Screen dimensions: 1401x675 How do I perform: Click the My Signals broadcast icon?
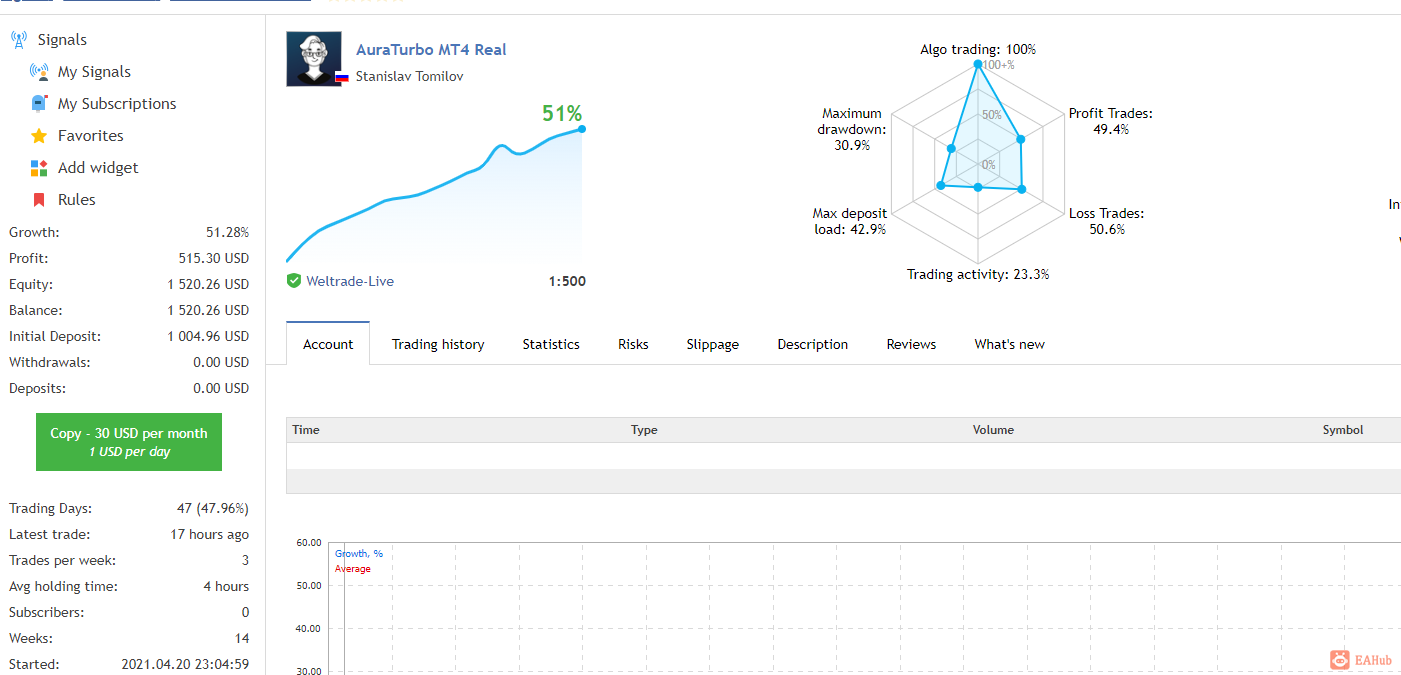pyautogui.click(x=39, y=72)
